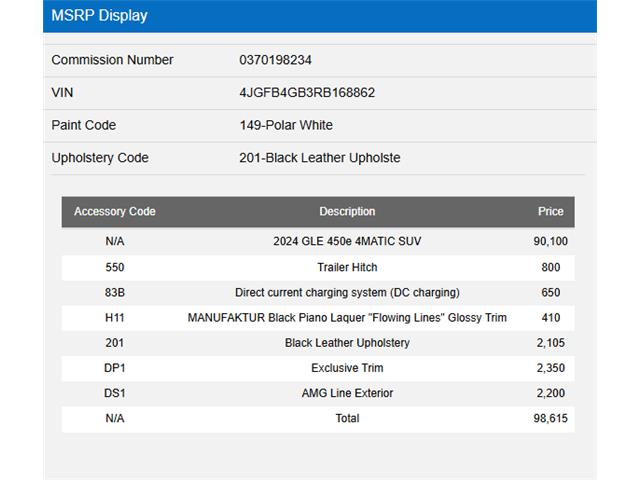Select the Exclusive Trim price 2,350

(551, 368)
